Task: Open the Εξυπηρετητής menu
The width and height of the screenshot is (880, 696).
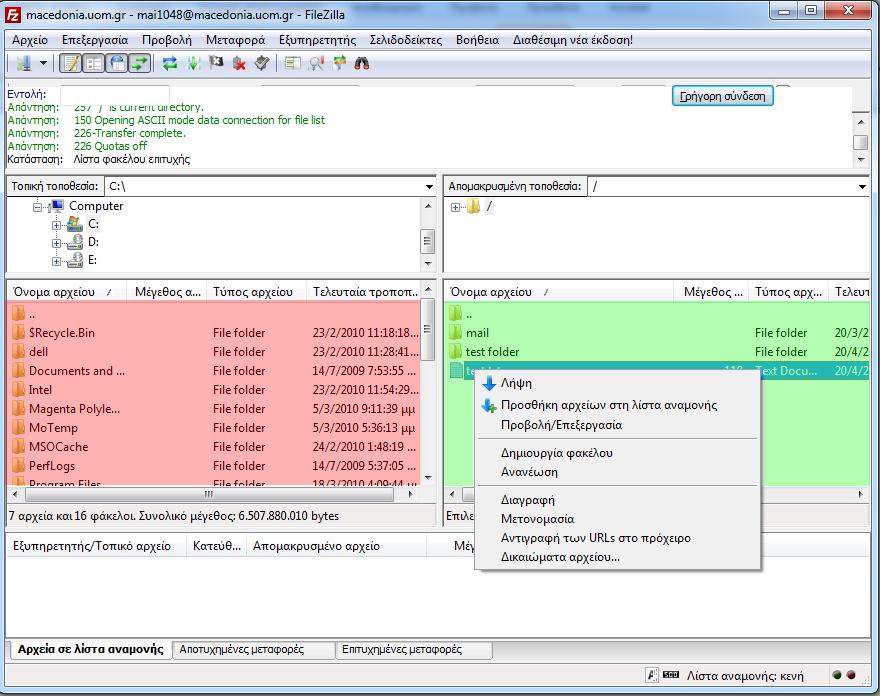Action: [x=318, y=40]
